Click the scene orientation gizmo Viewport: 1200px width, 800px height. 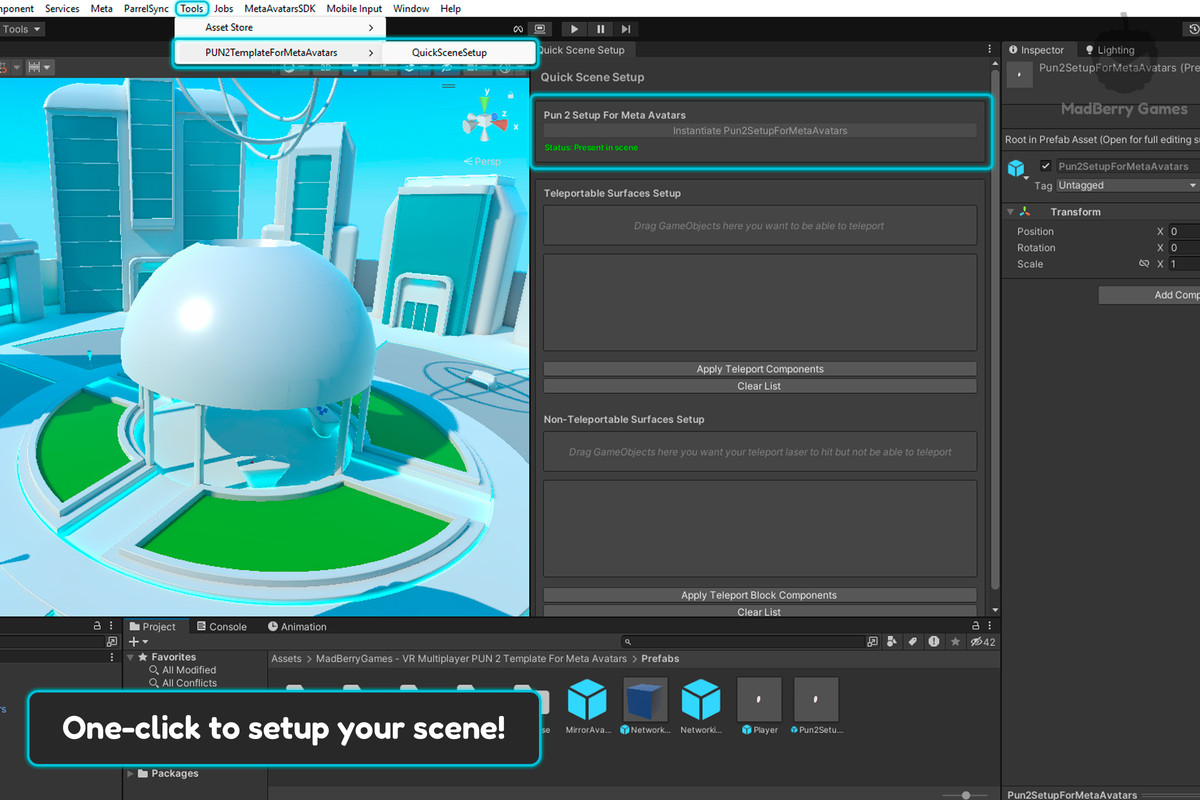pyautogui.click(x=485, y=121)
